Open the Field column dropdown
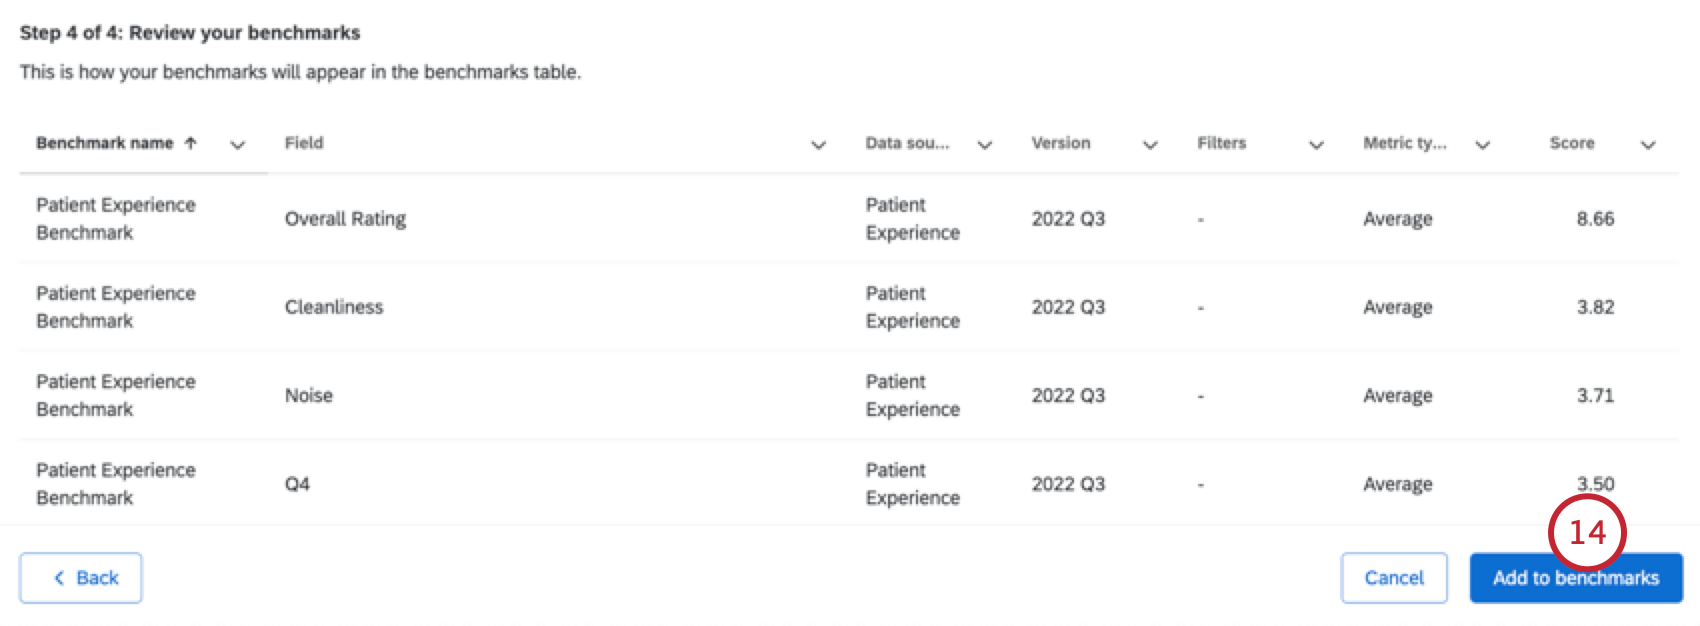Viewport: 1700px width, 626px height. click(818, 145)
